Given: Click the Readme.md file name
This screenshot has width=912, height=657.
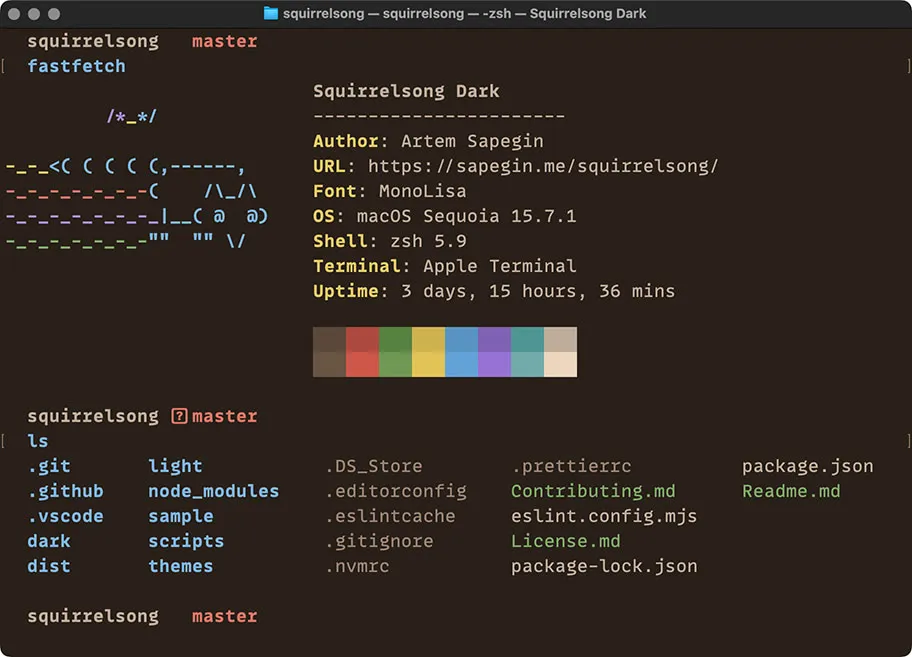Looking at the screenshot, I should [791, 491].
